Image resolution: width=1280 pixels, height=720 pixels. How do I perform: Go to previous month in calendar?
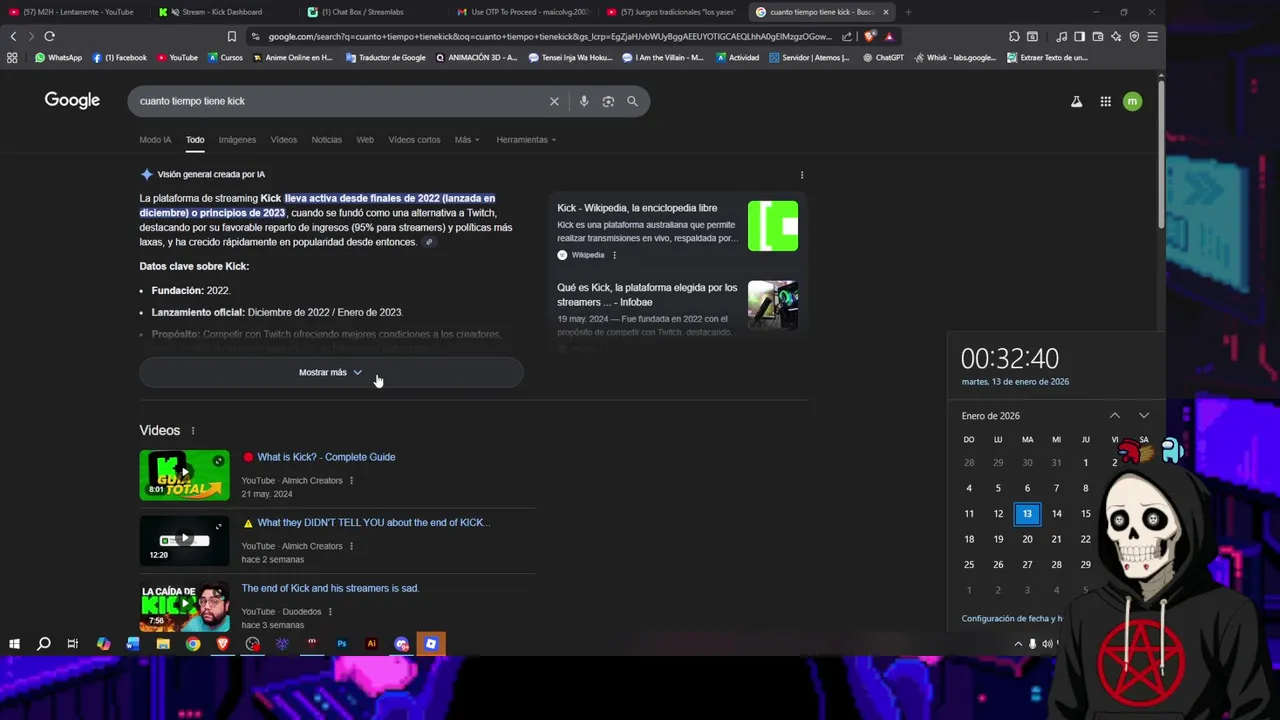point(1115,416)
